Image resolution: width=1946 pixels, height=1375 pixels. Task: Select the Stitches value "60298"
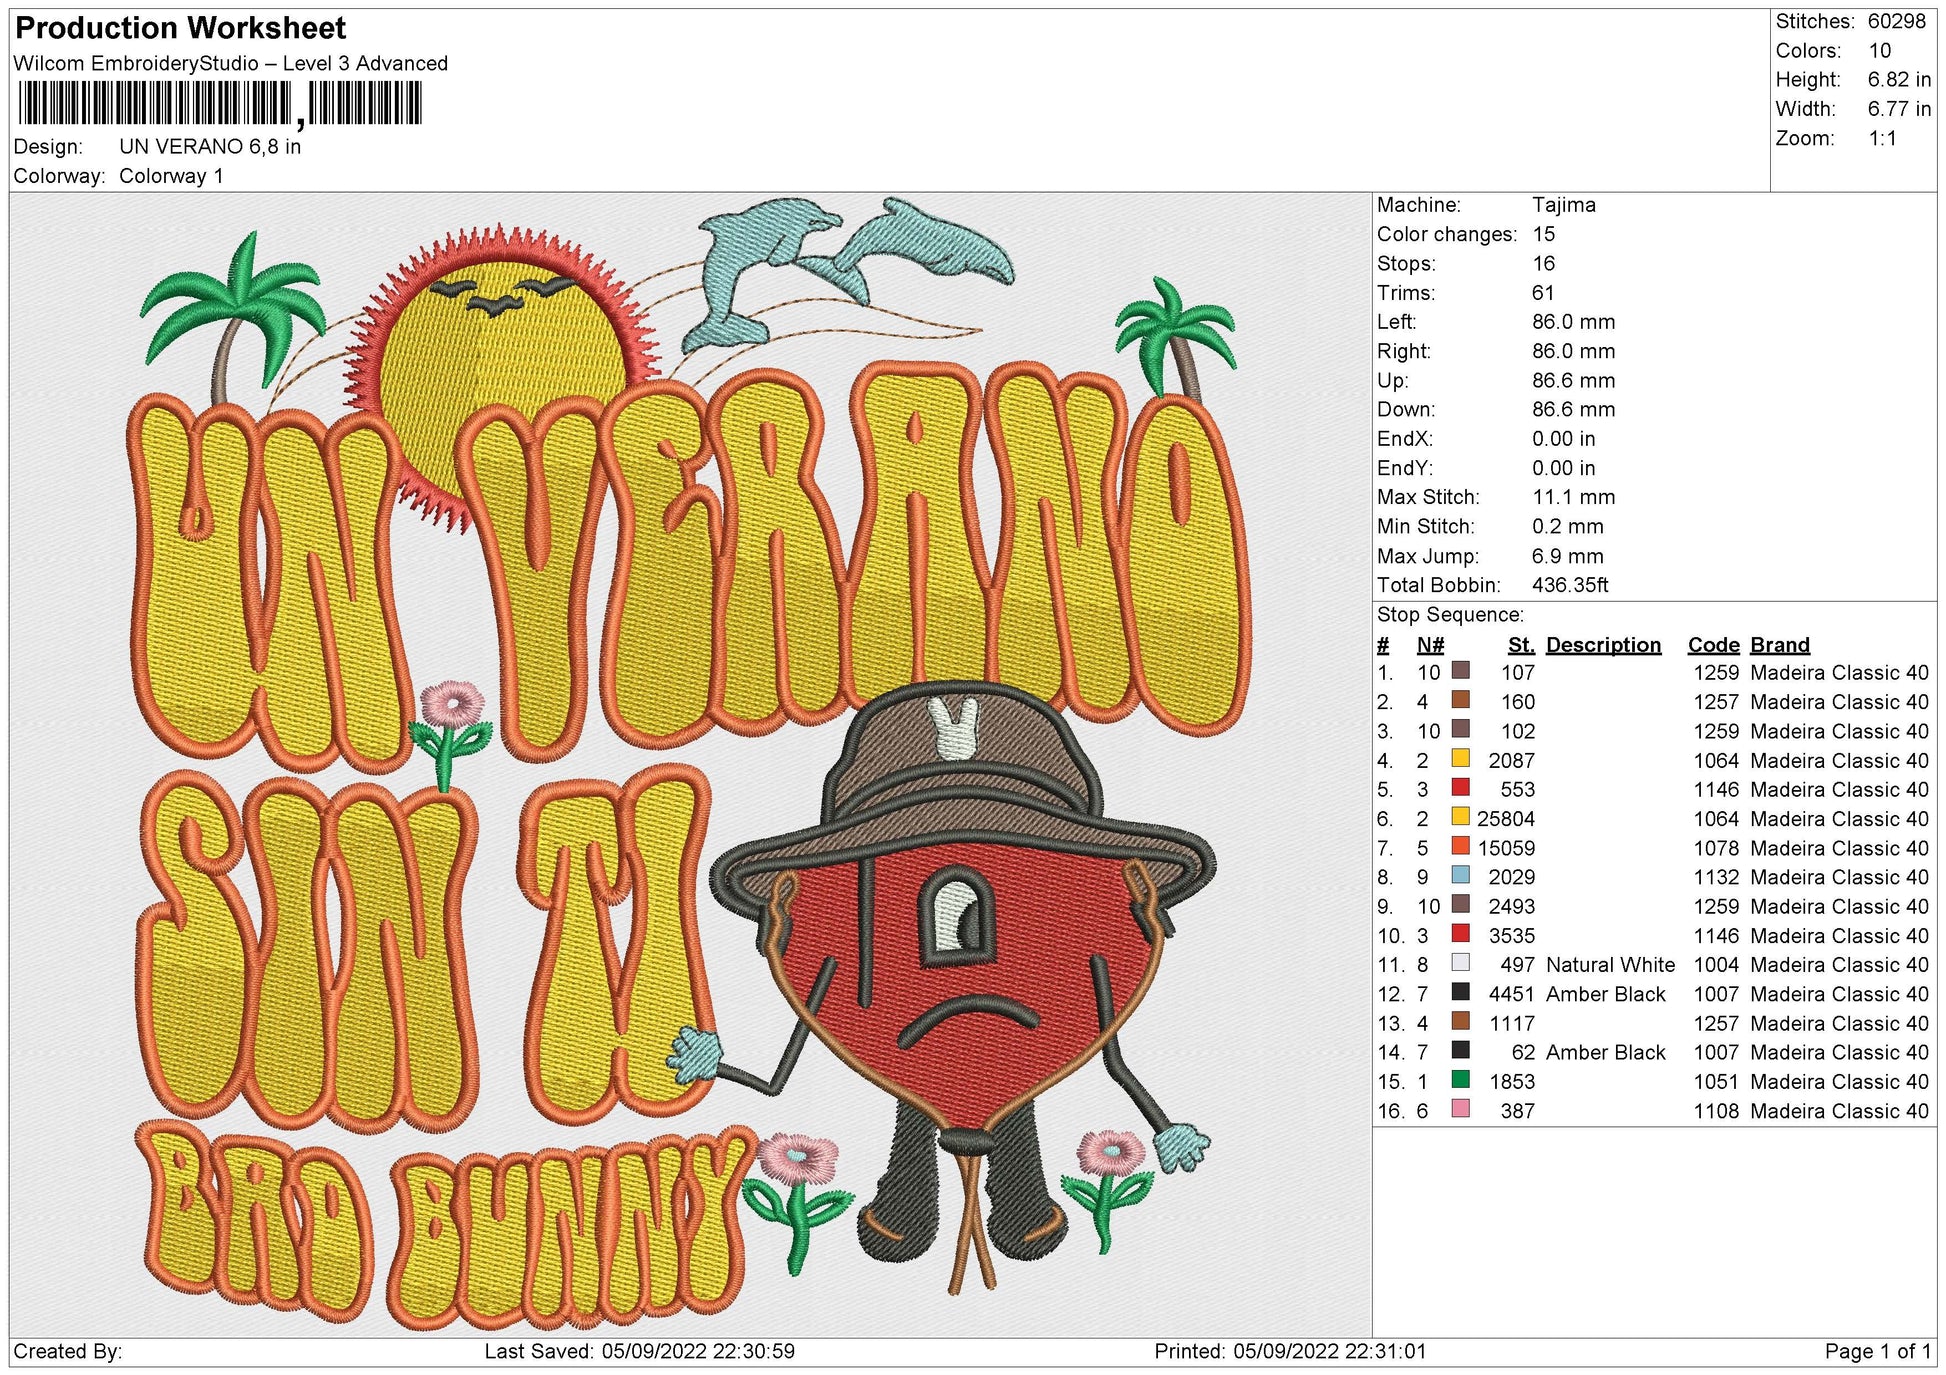(x=1897, y=21)
